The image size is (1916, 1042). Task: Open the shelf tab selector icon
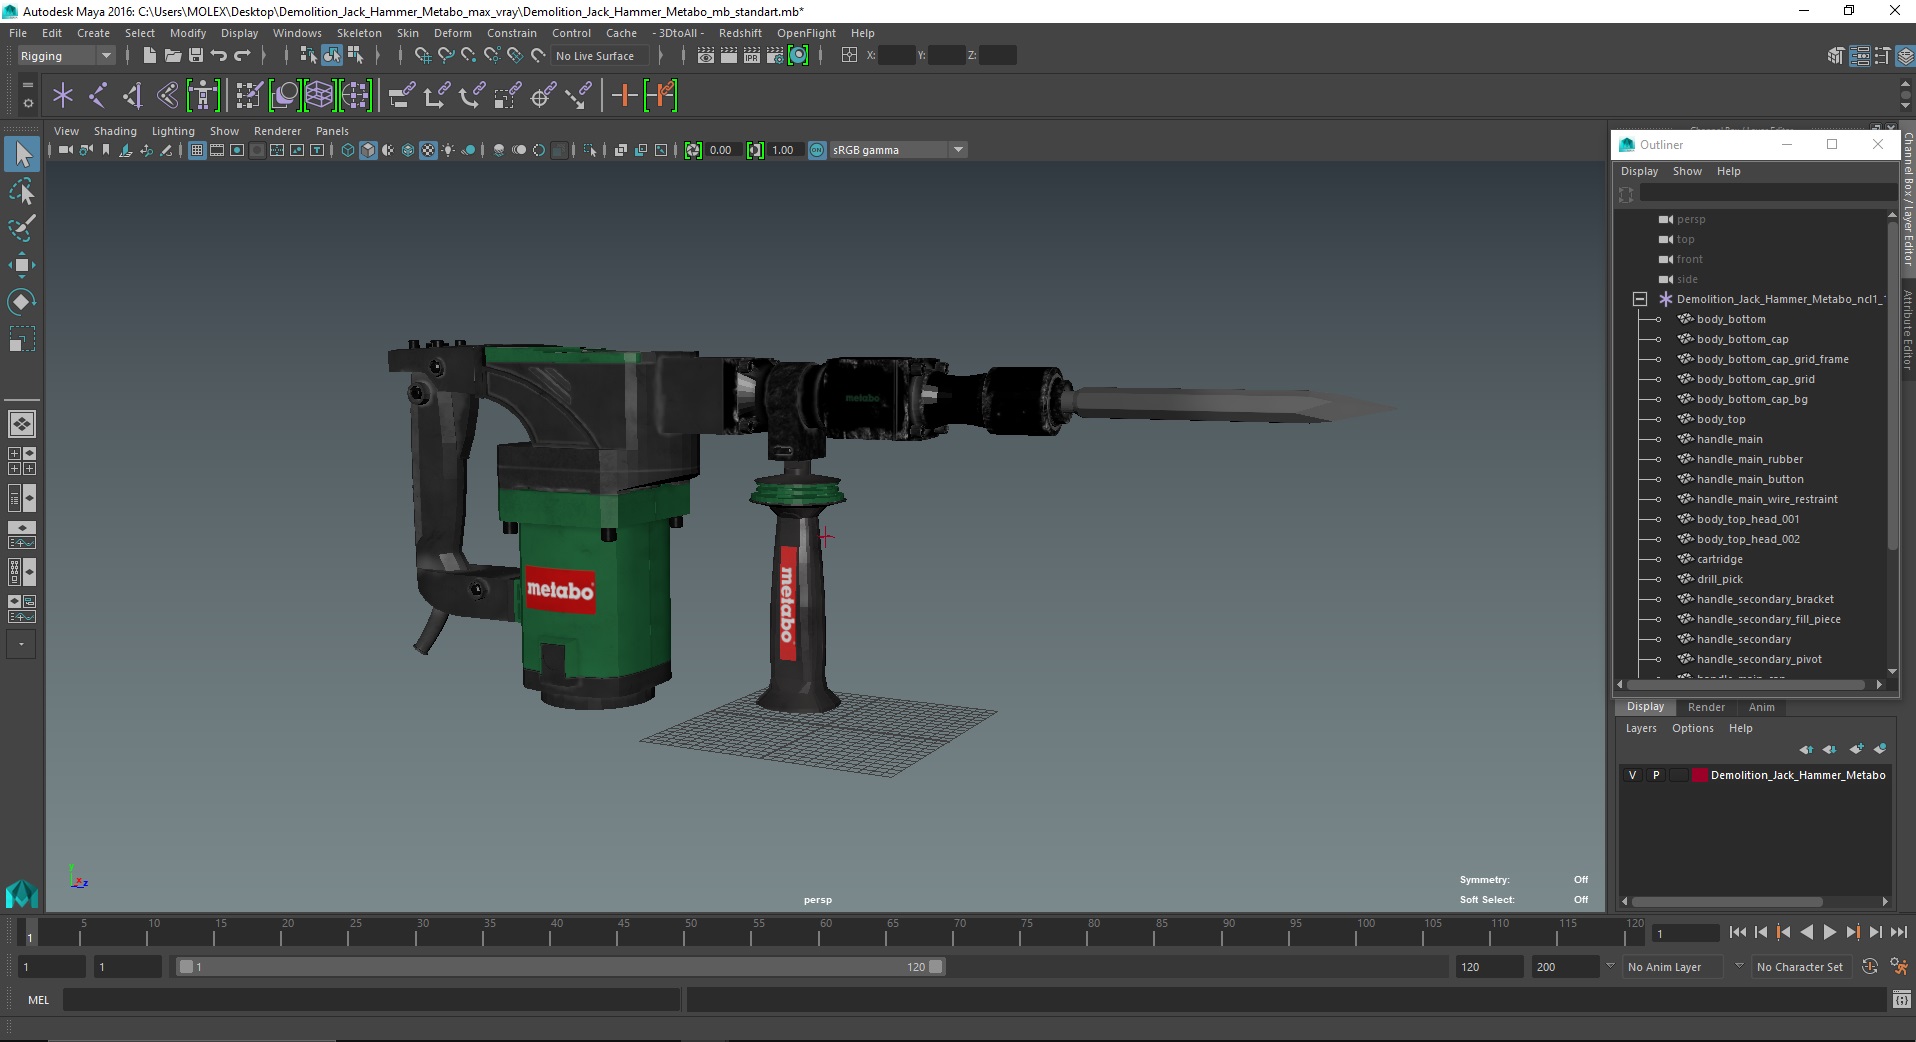point(28,84)
